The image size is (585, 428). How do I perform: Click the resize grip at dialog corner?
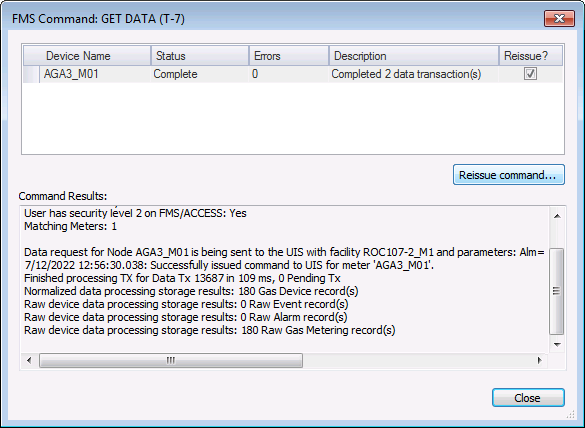[x=571, y=414]
